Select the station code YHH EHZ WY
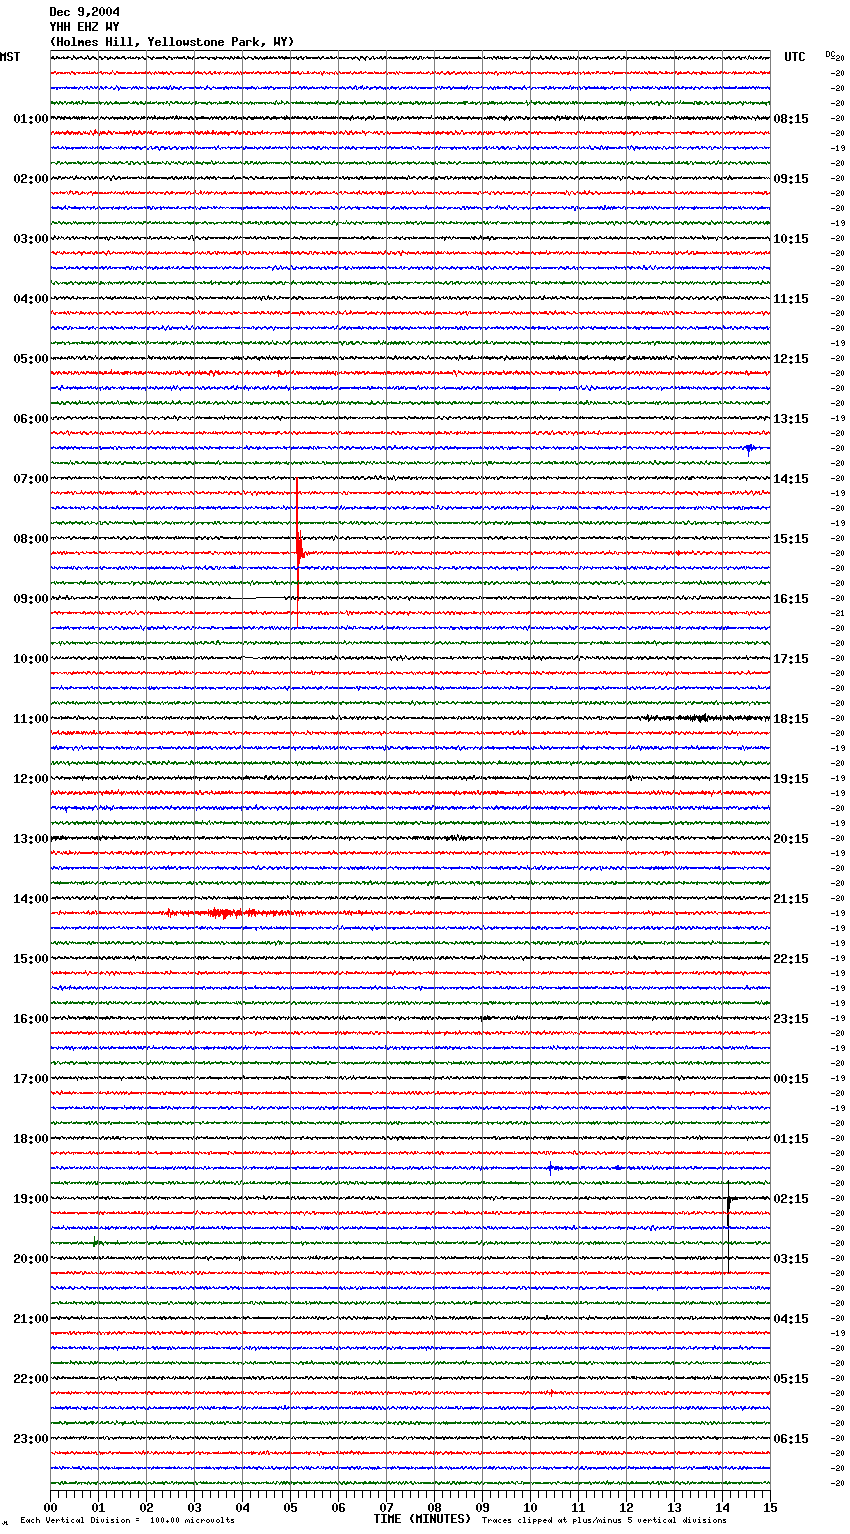Viewport: 850px width, 1534px height. (x=84, y=27)
